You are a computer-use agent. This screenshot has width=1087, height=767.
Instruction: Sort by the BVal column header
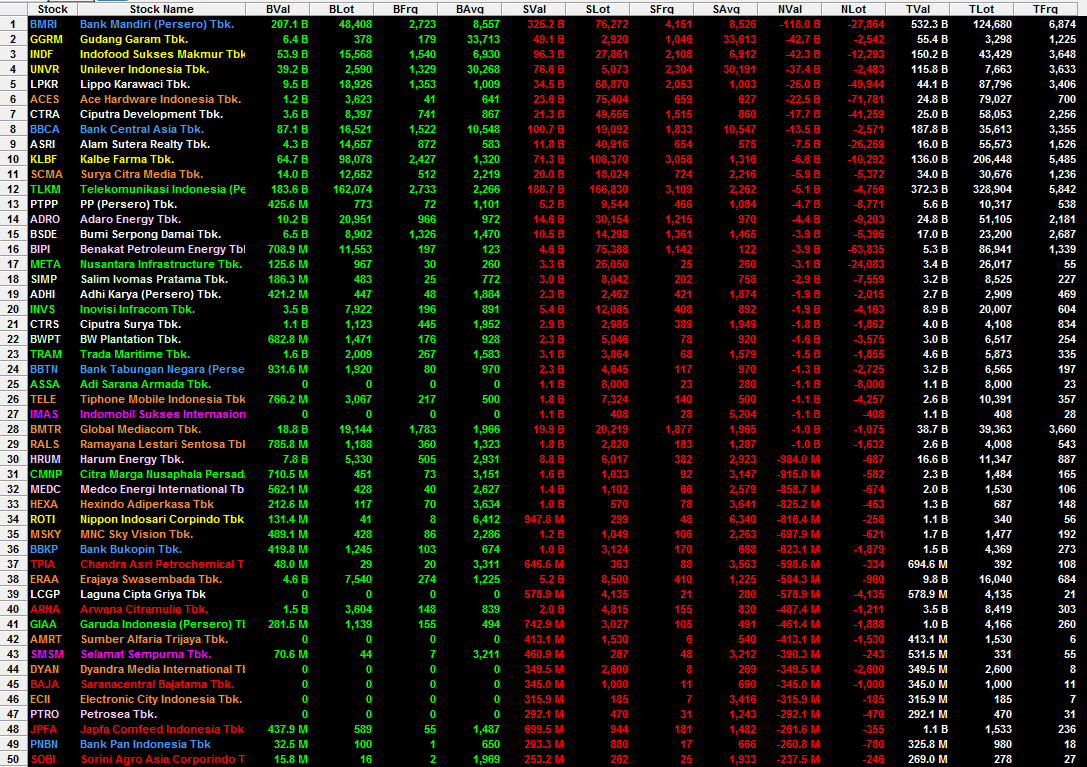tap(277, 9)
